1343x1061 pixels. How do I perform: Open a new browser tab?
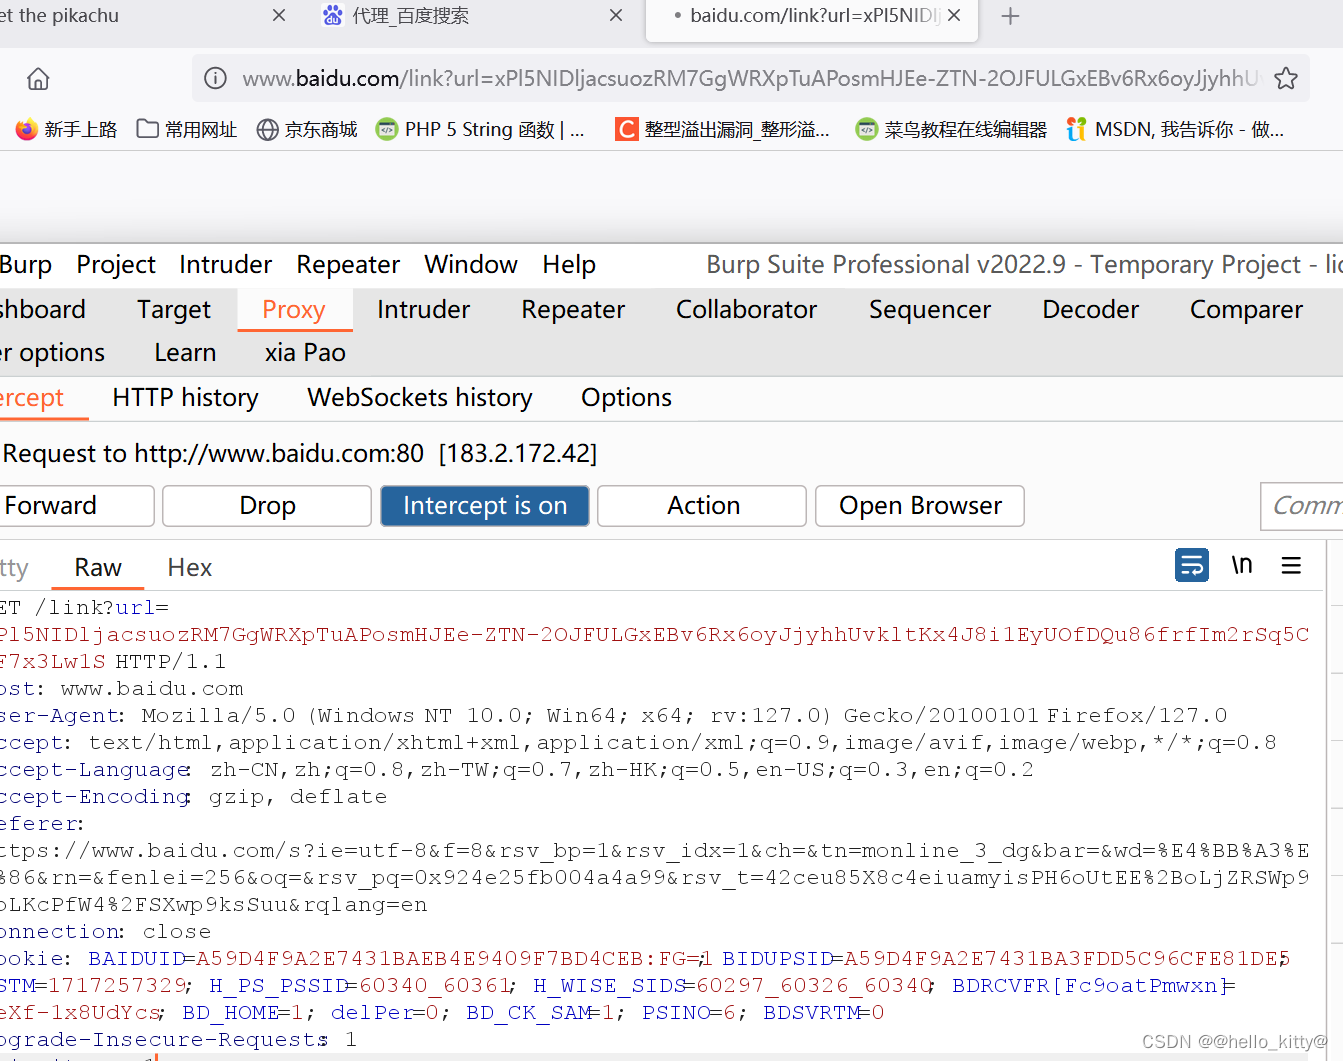click(x=1010, y=16)
